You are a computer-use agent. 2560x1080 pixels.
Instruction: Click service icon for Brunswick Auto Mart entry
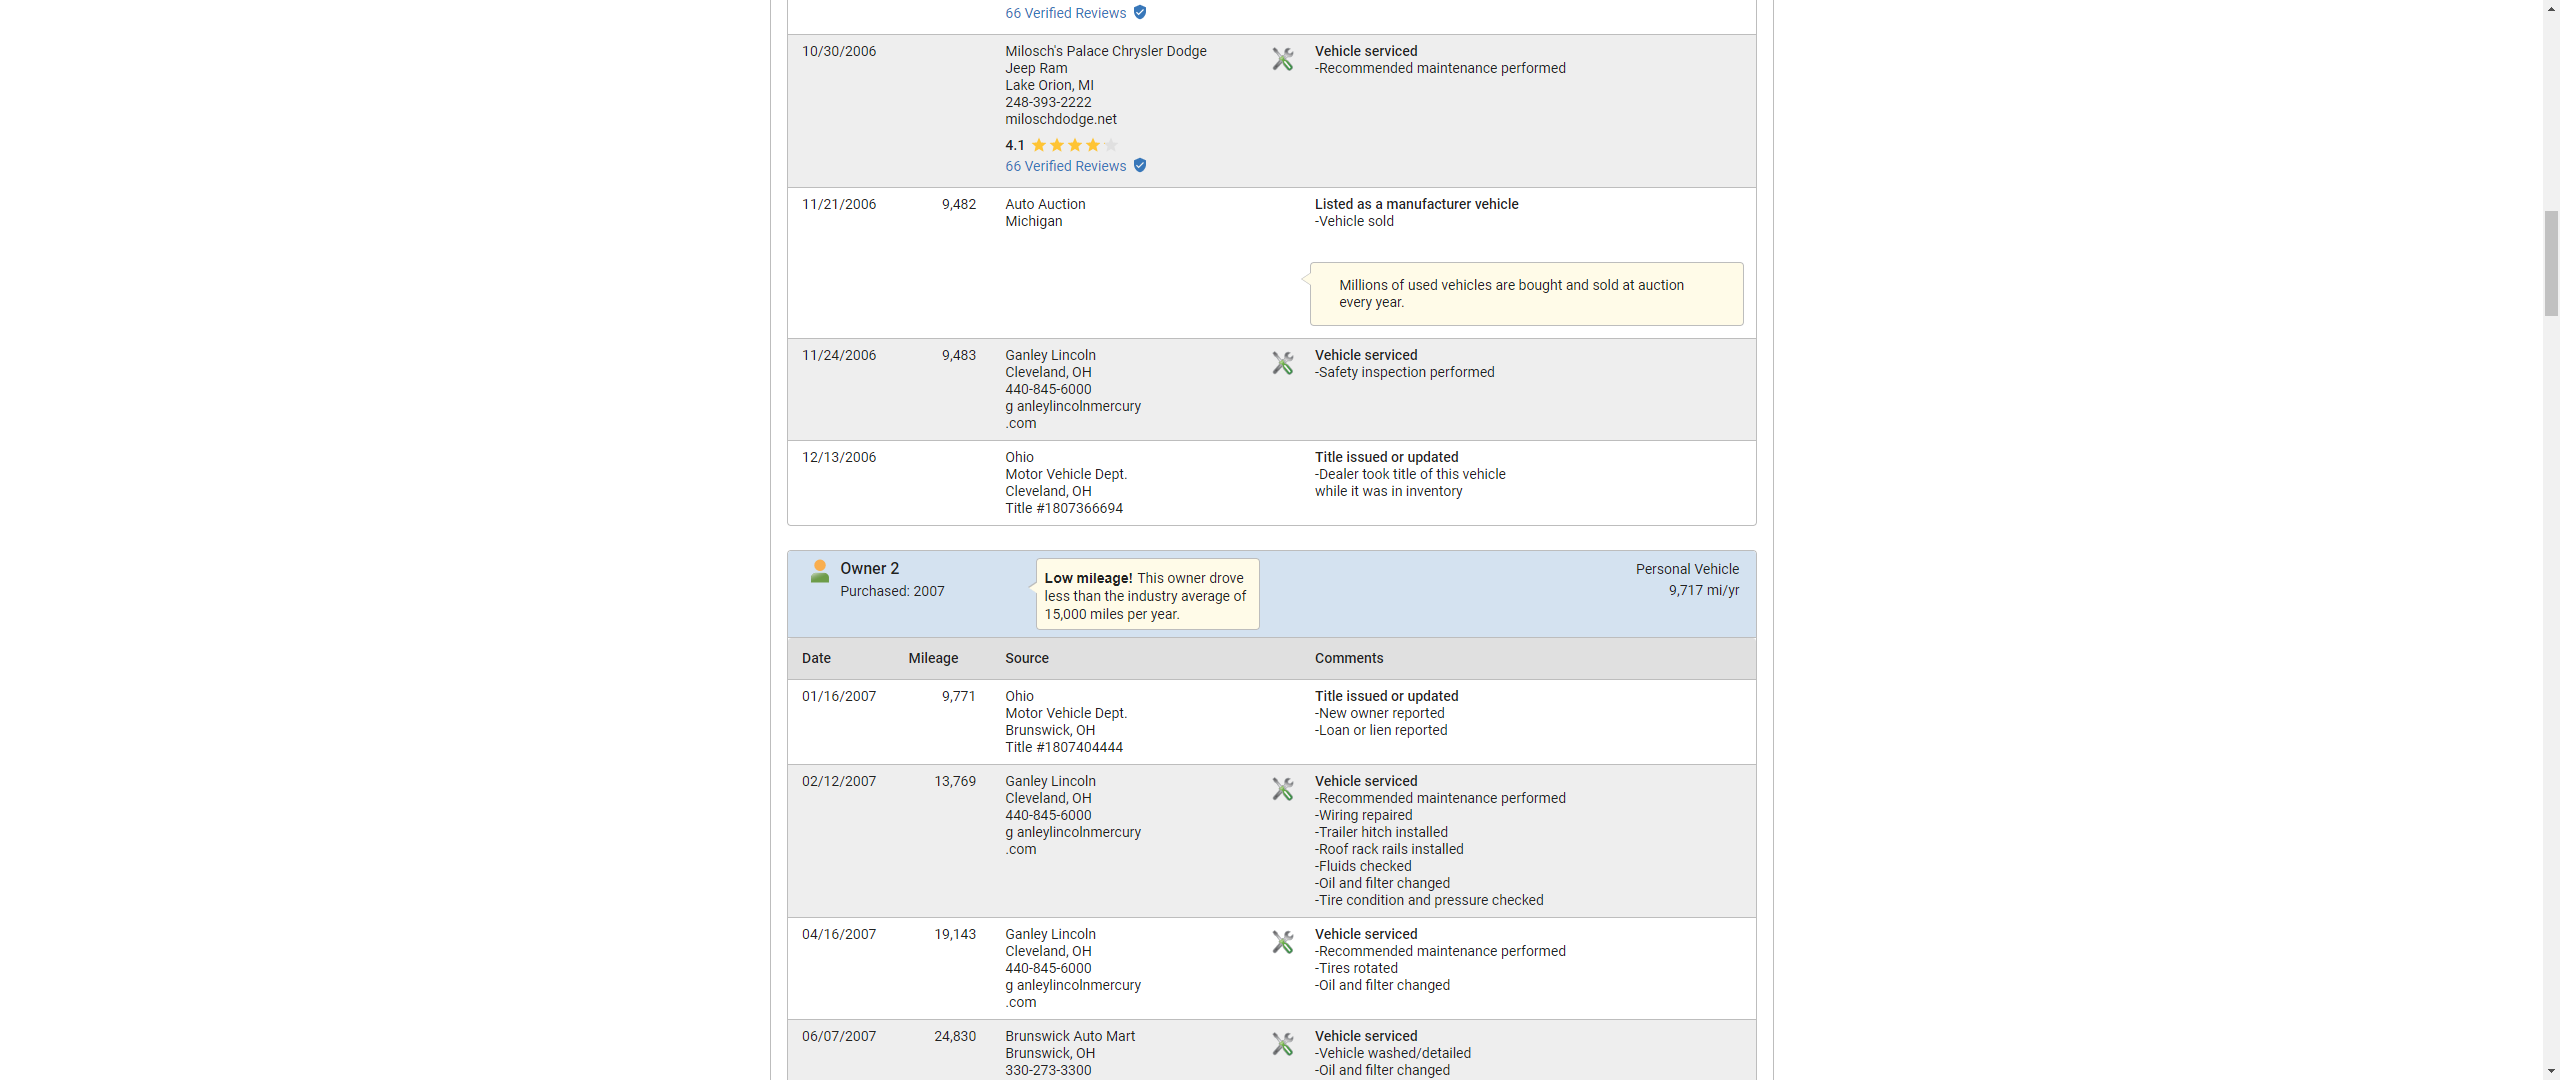[1282, 1044]
